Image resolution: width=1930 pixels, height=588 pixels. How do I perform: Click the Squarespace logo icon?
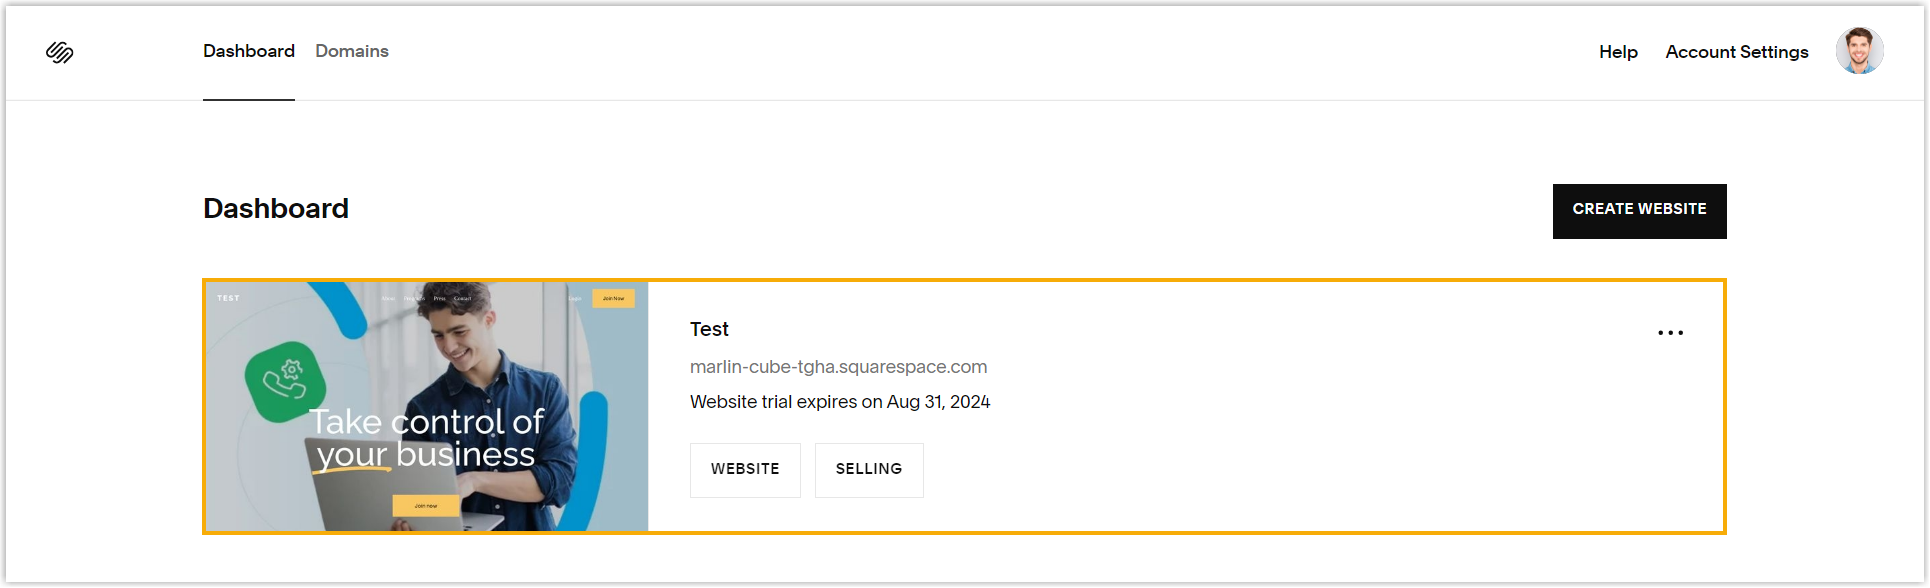tap(60, 52)
